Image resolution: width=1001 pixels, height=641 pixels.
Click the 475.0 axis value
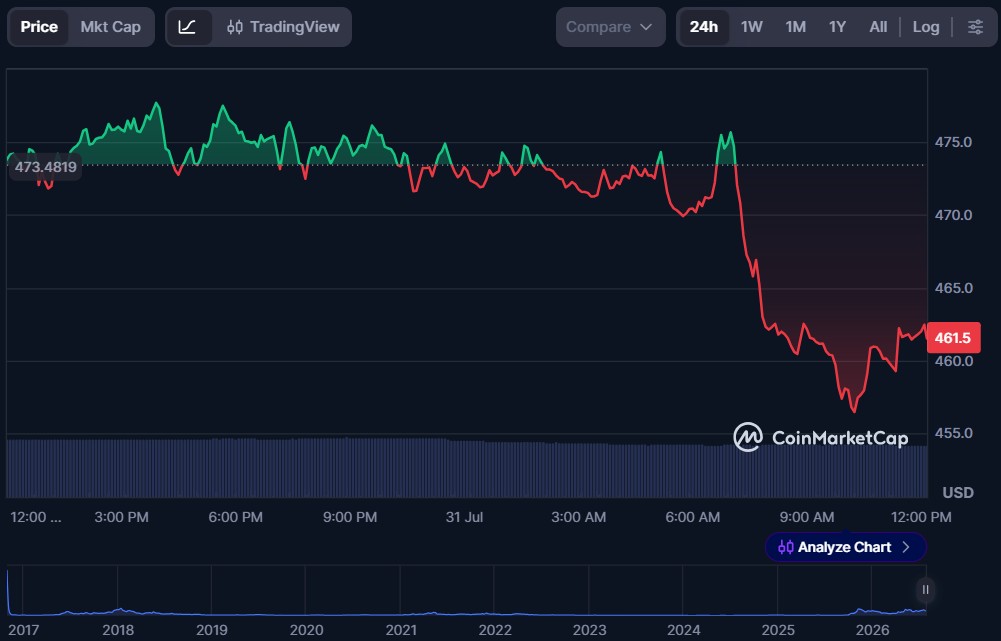pyautogui.click(x=953, y=142)
